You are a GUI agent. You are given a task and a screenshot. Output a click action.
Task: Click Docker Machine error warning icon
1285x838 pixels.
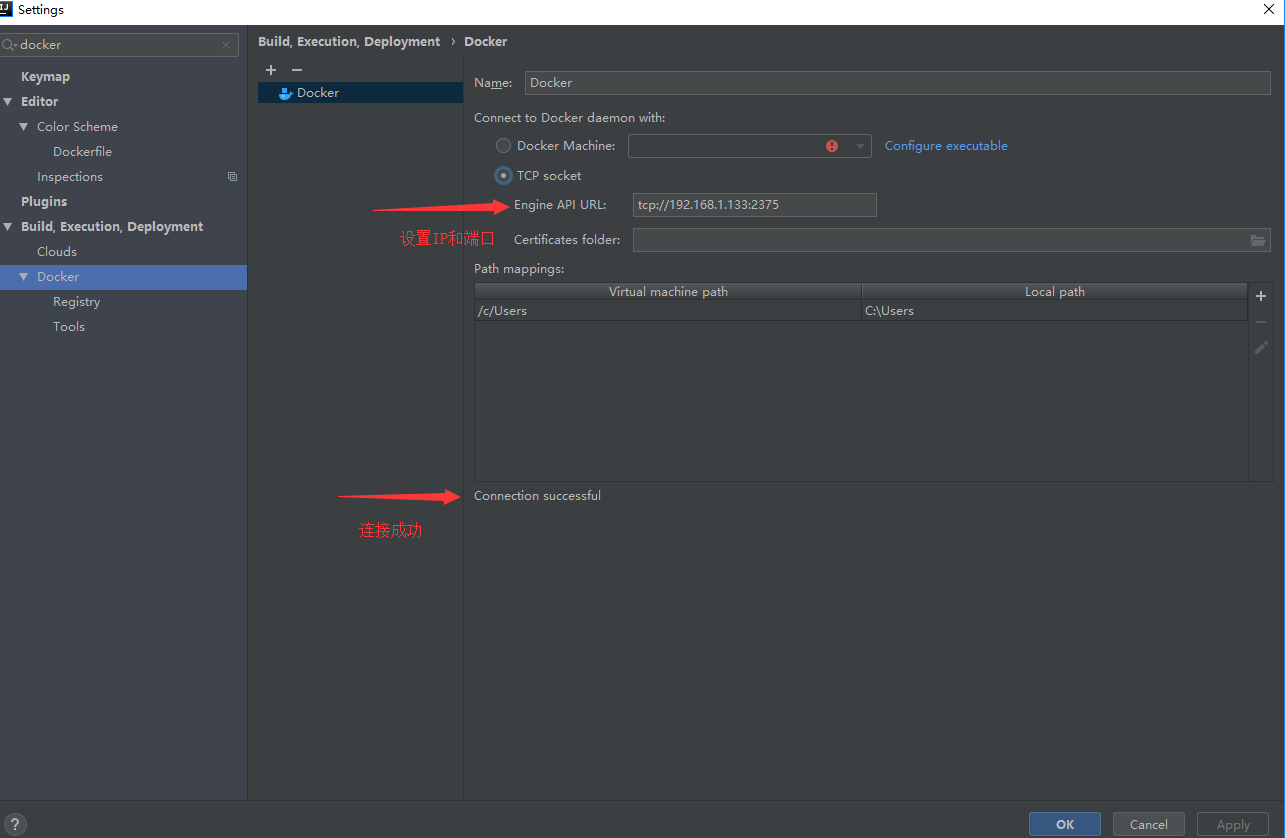tap(832, 146)
